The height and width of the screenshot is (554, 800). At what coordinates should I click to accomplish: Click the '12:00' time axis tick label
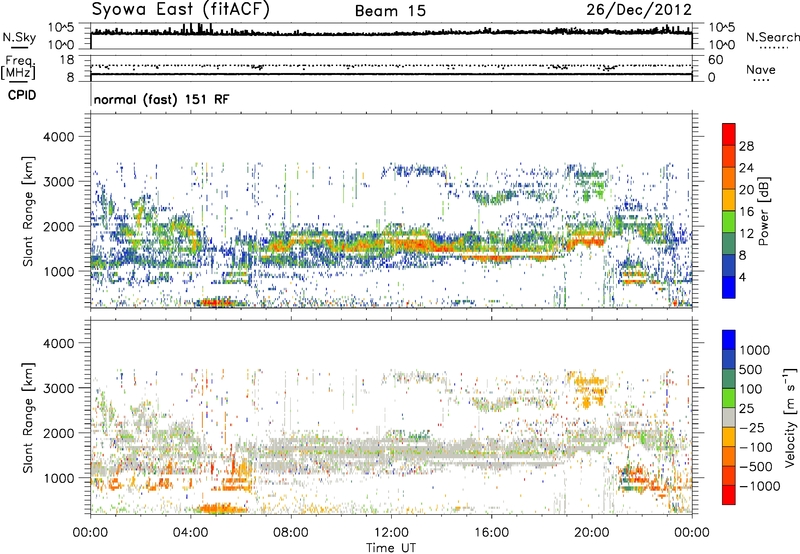coord(391,533)
